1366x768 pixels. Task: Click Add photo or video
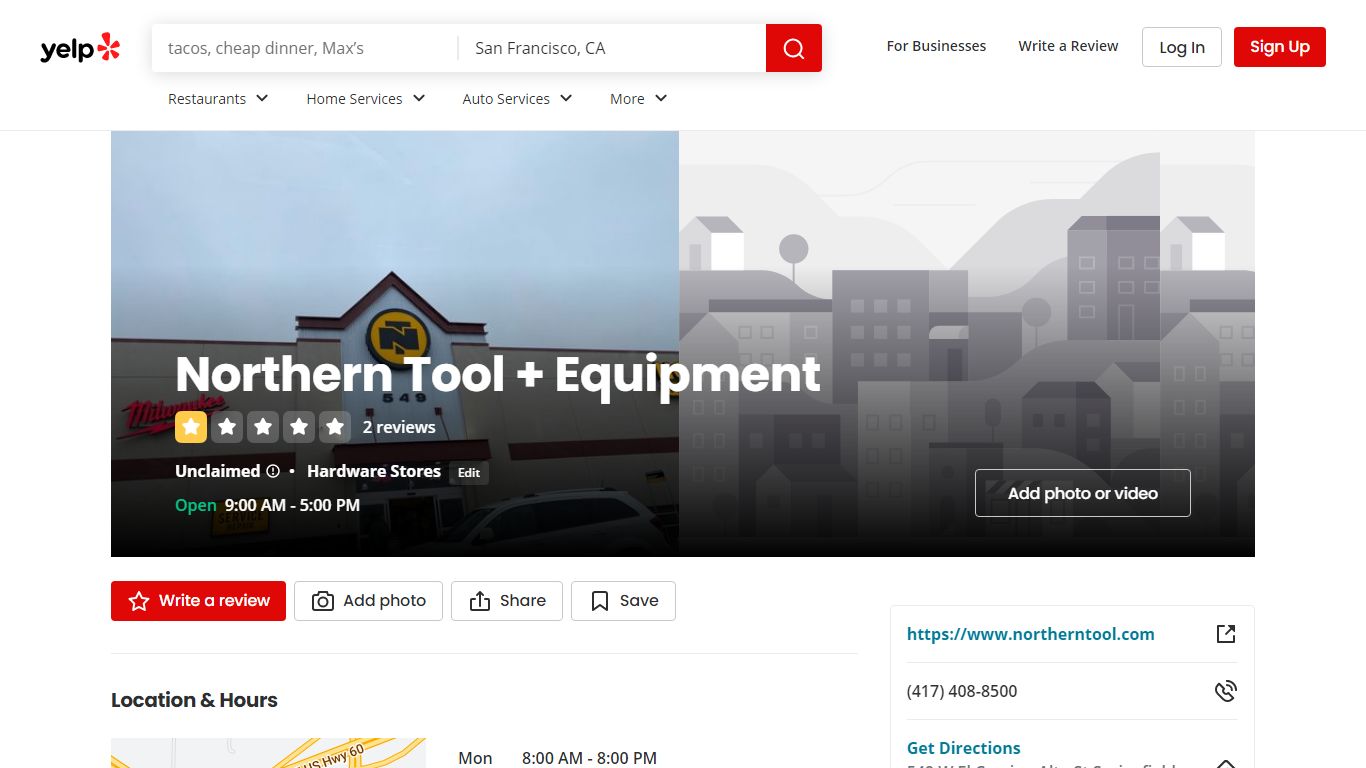click(x=1083, y=493)
